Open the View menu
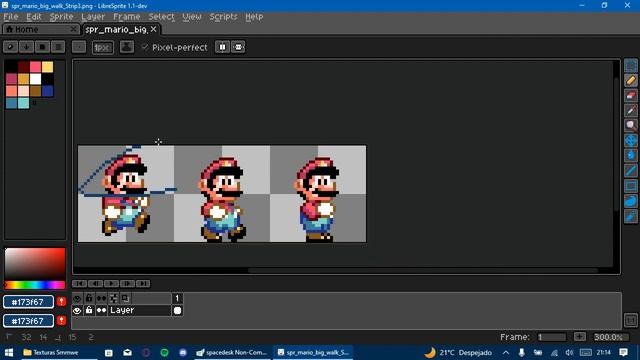The width and height of the screenshot is (640, 360). click(192, 17)
